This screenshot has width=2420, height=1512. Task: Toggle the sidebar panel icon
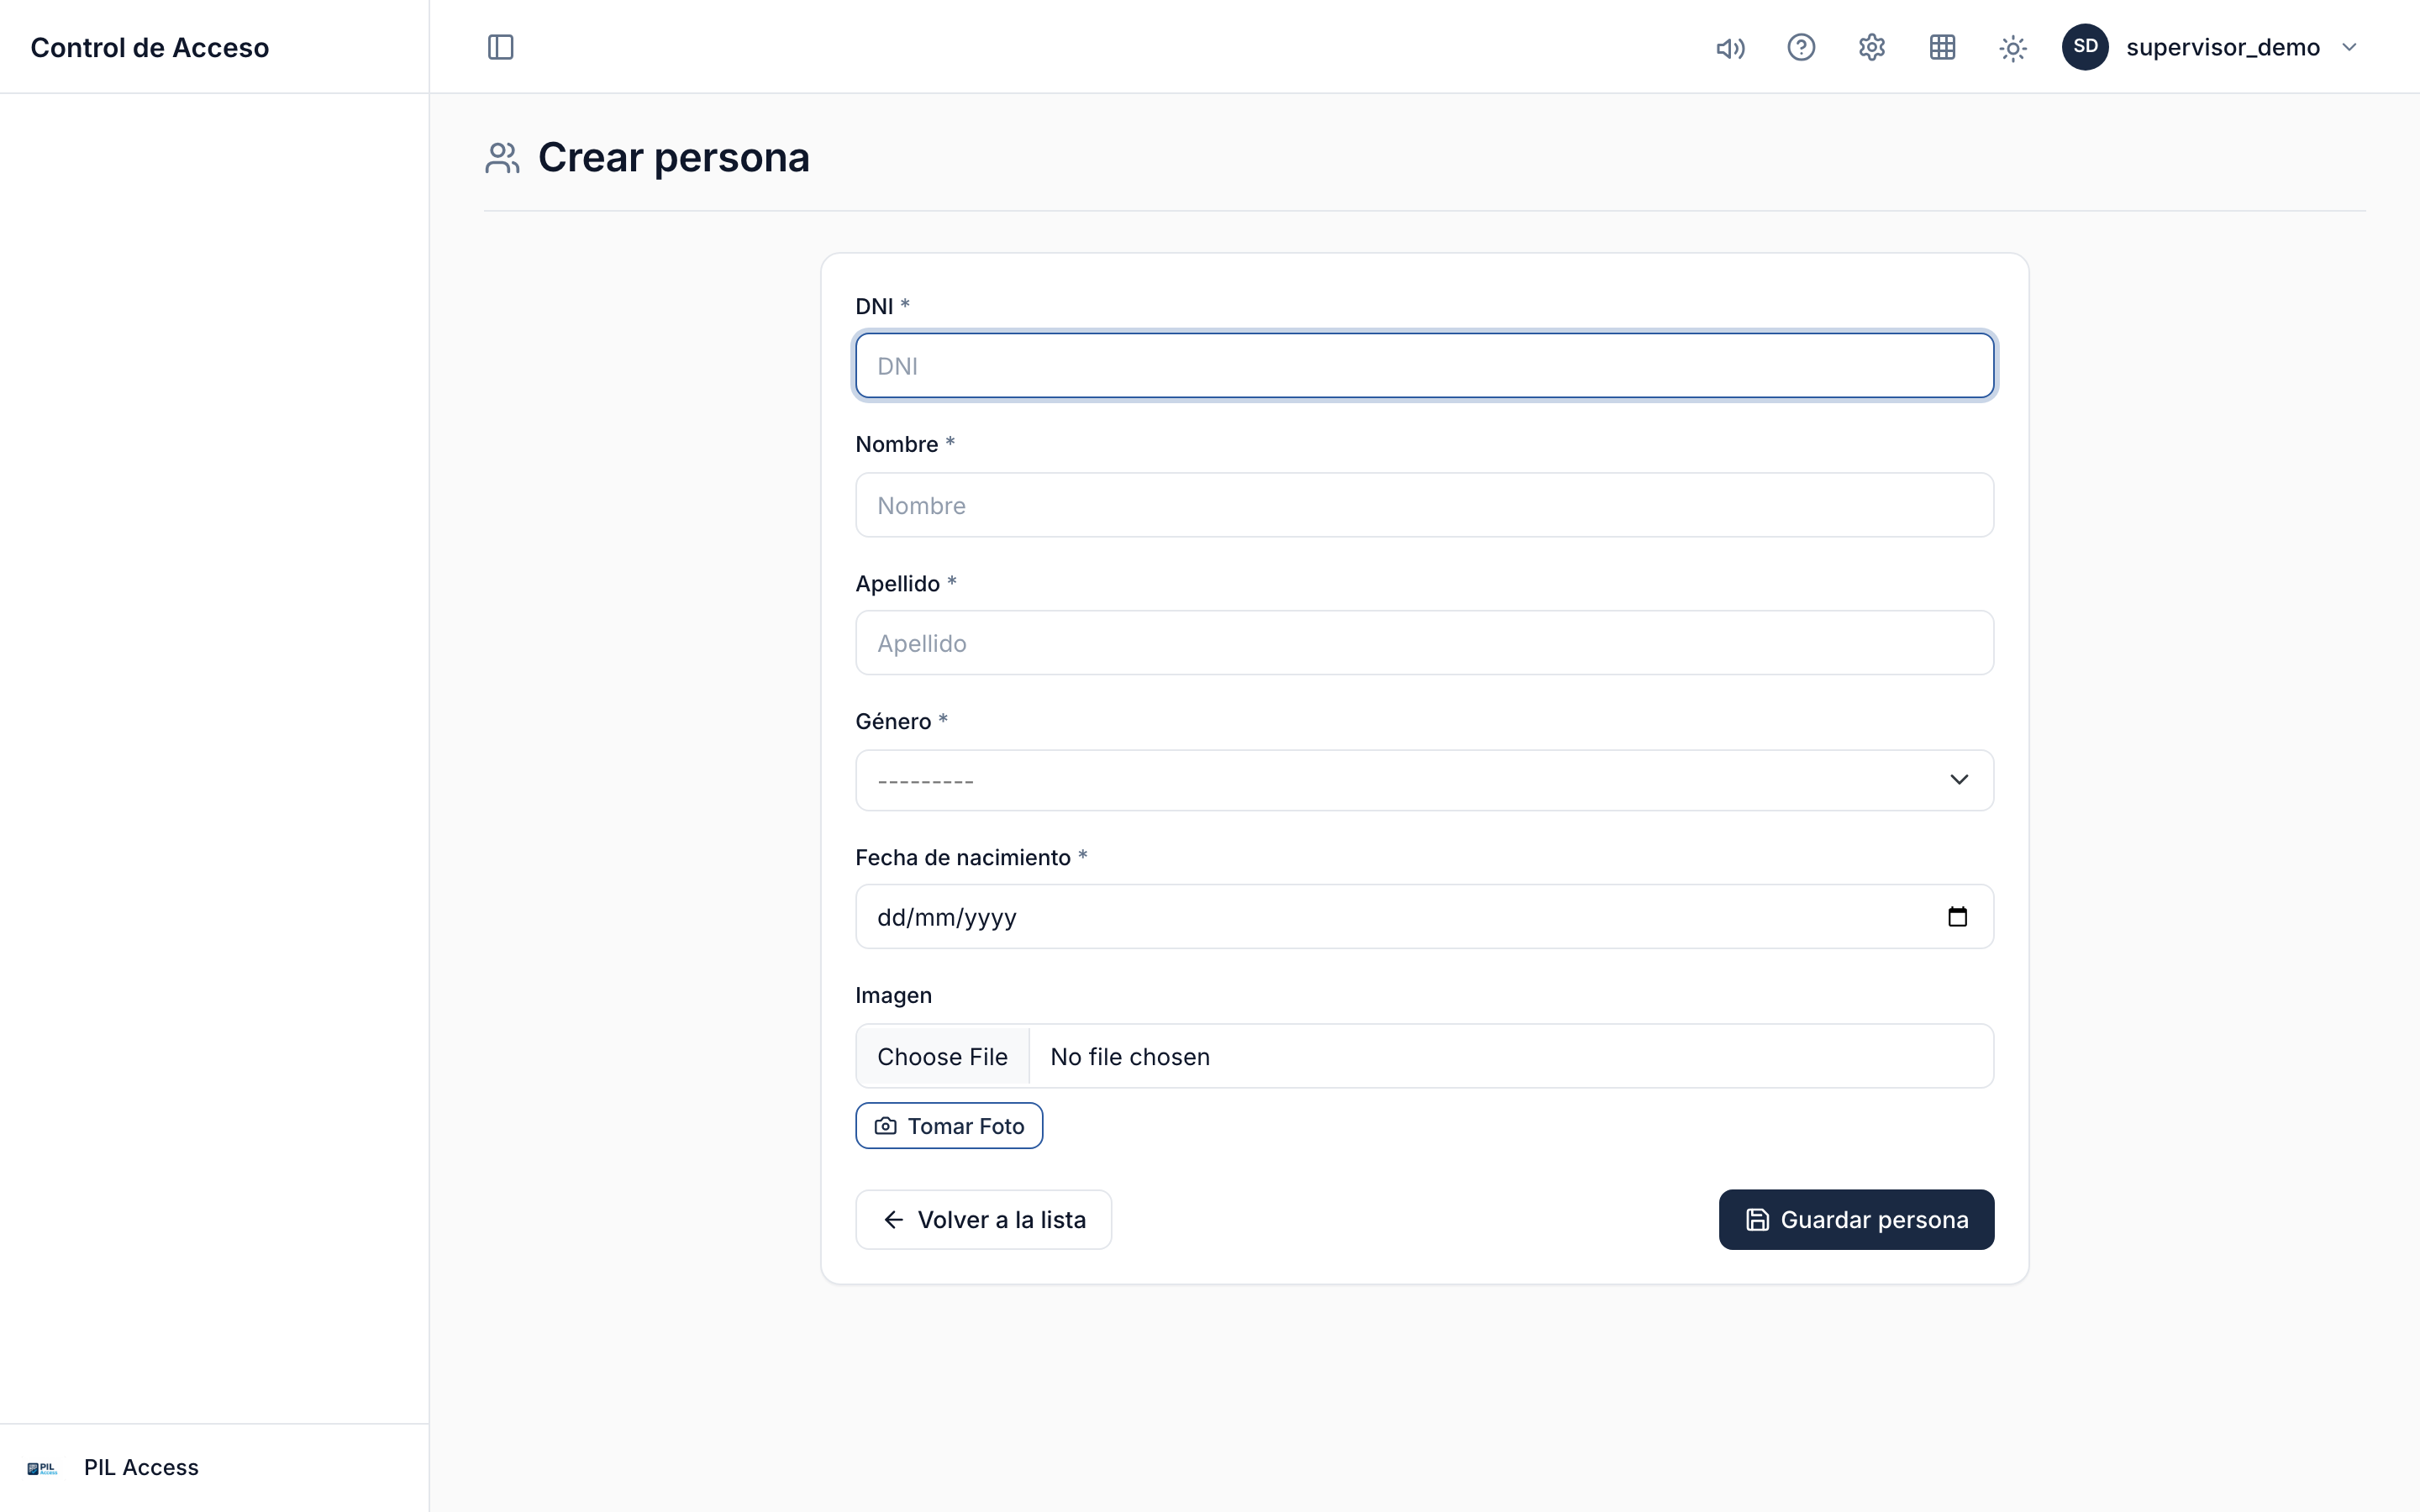point(500,47)
